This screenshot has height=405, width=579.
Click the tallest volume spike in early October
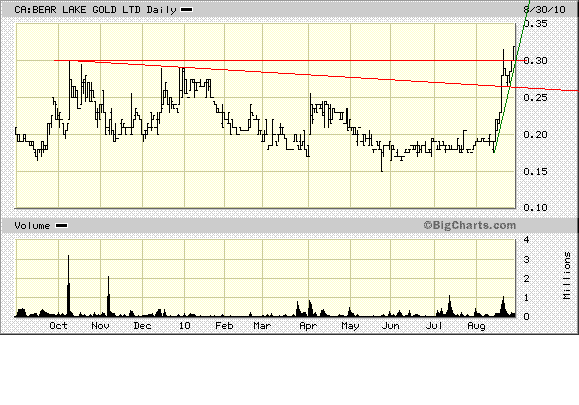68,285
